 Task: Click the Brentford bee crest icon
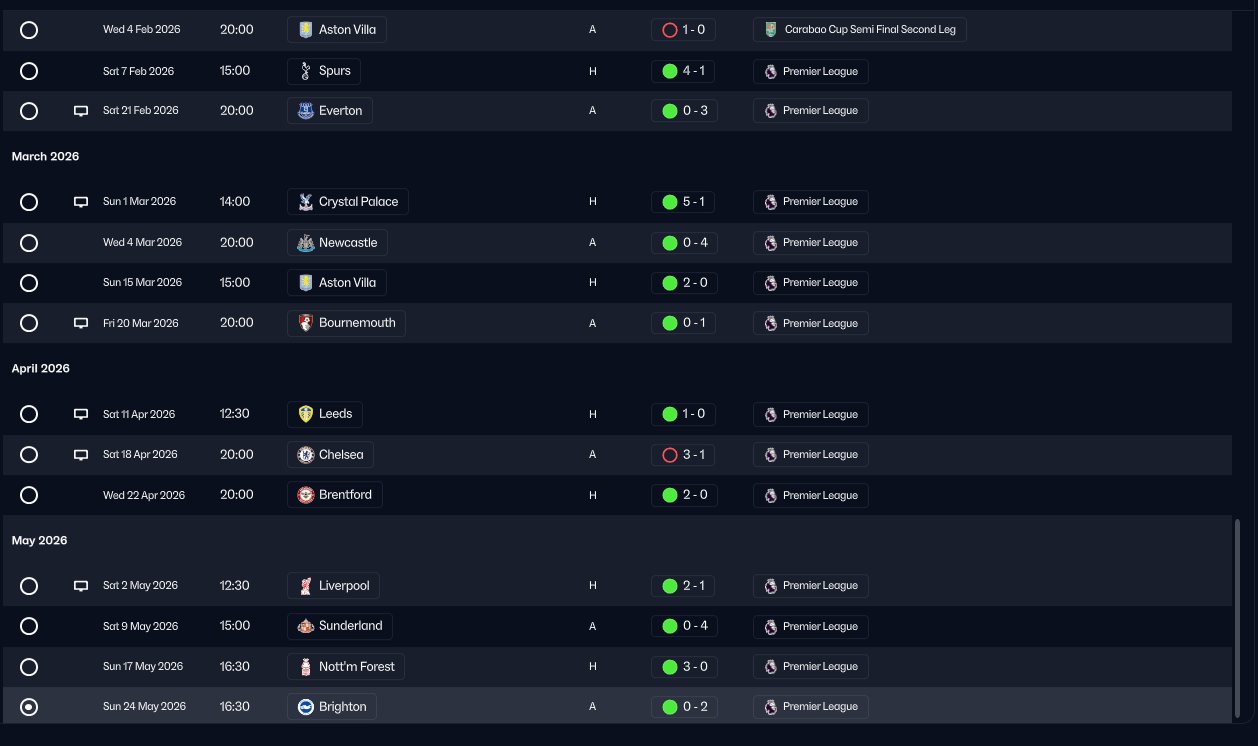(x=306, y=495)
